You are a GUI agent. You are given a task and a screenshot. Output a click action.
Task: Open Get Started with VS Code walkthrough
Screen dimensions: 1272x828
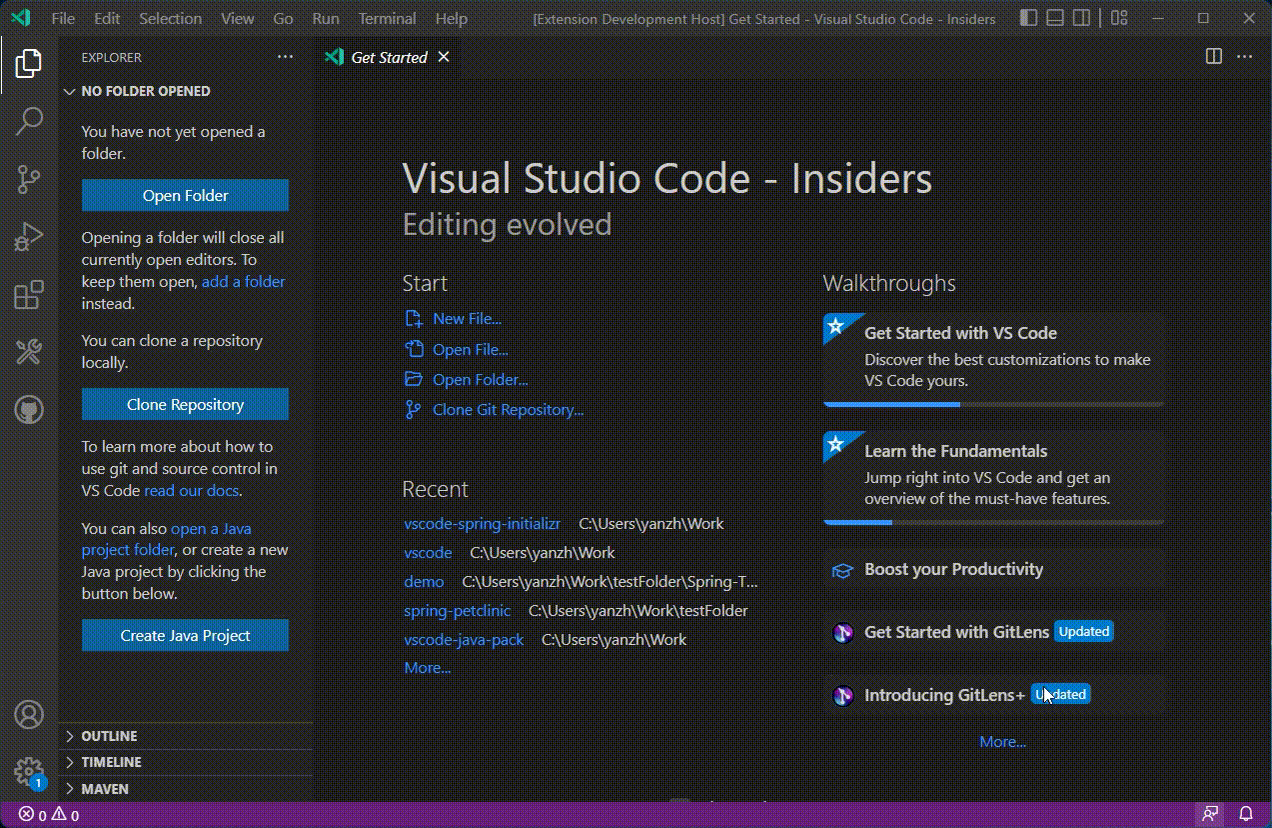[994, 358]
